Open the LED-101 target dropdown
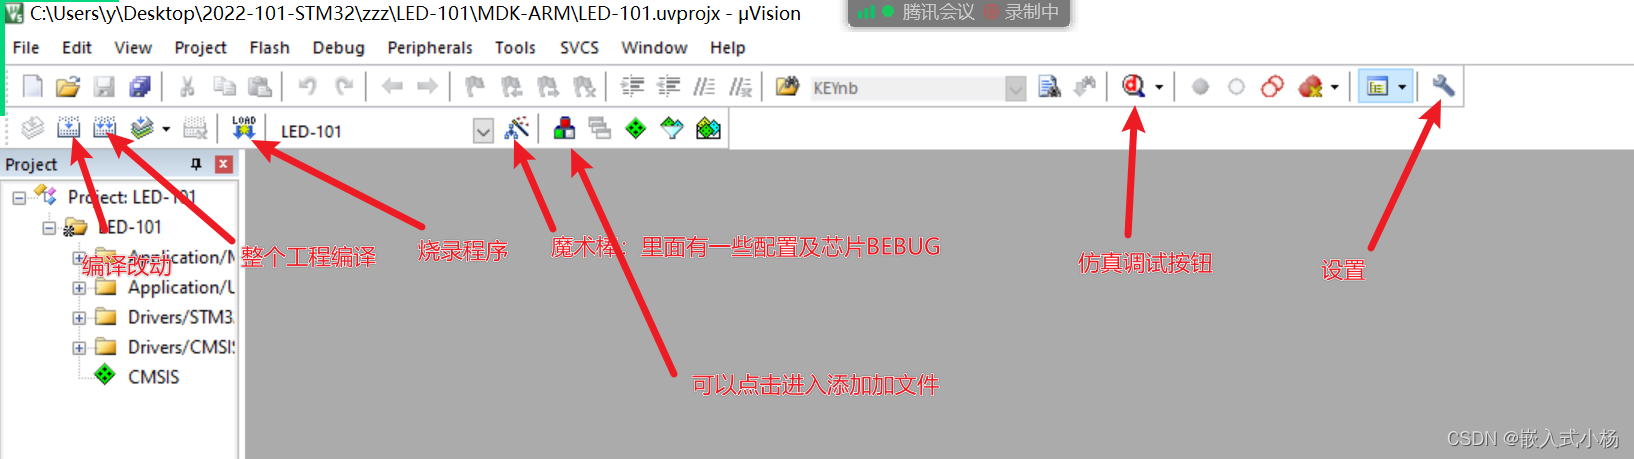Image resolution: width=1634 pixels, height=459 pixels. 483,131
